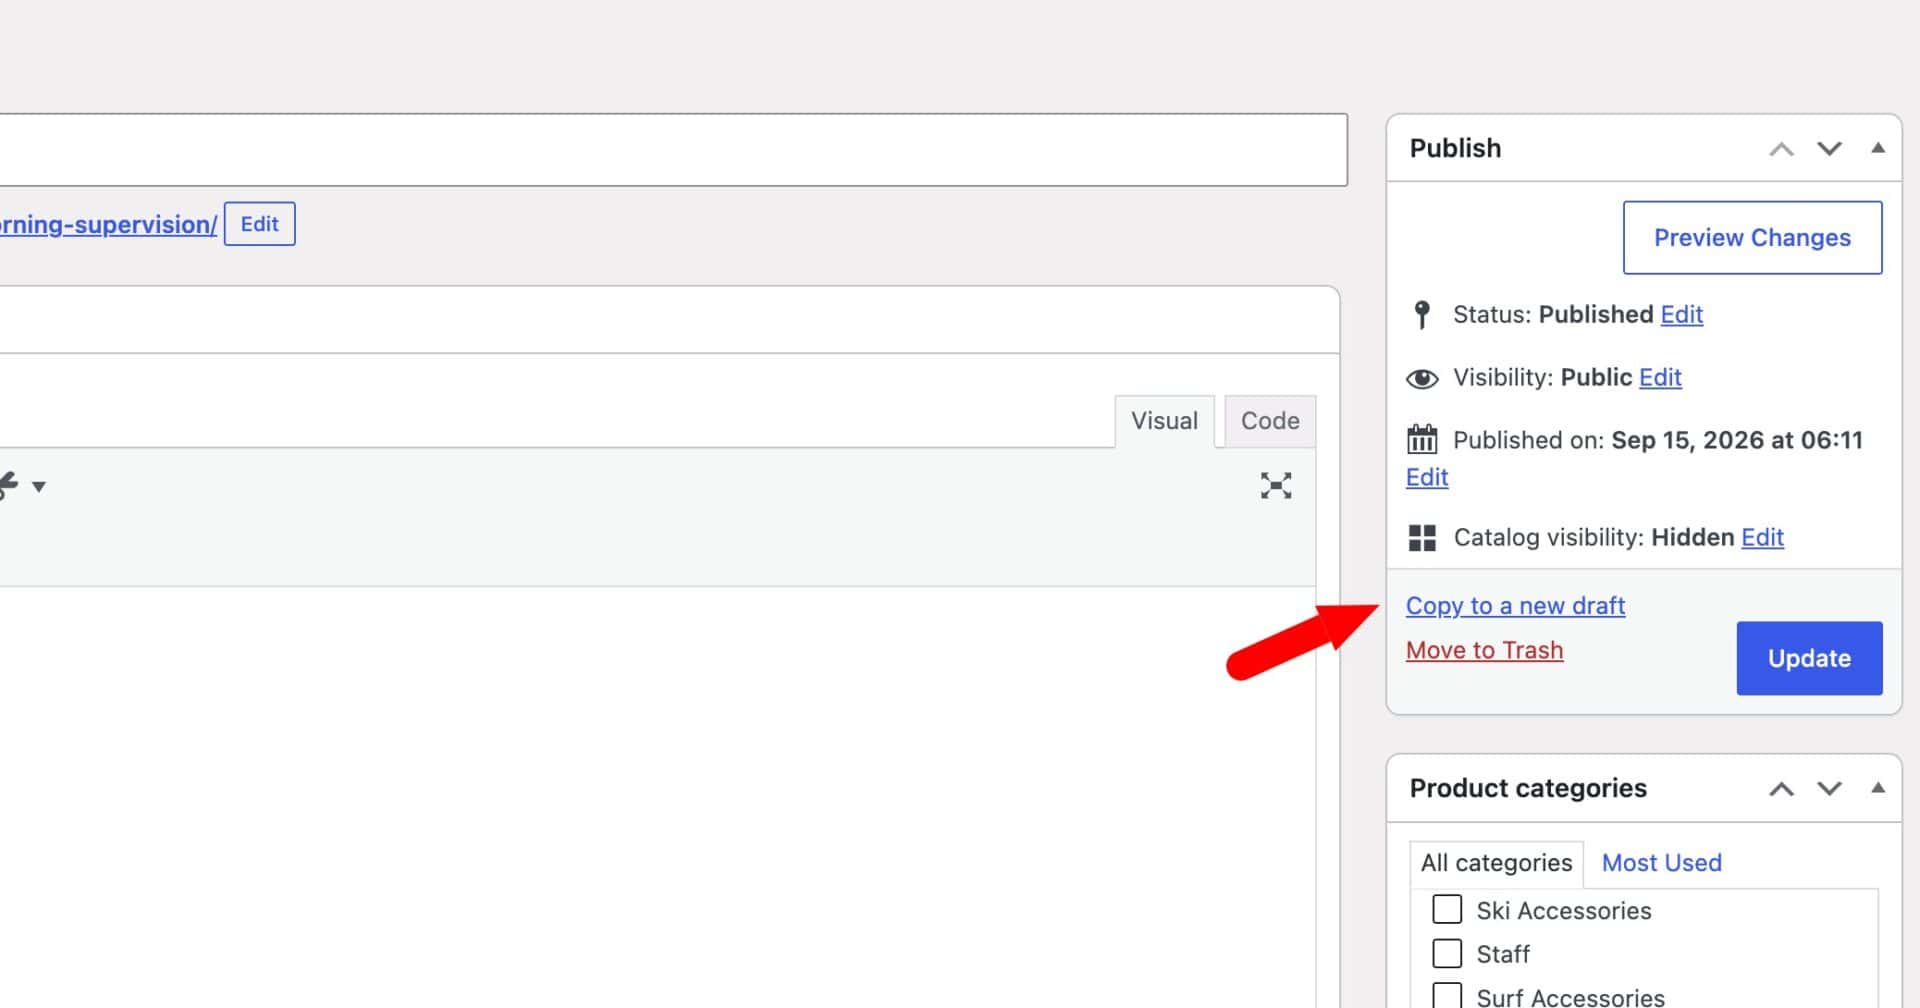Screen dimensions: 1920x1008
Task: Check the Surf Accessories category
Action: tap(1447, 996)
